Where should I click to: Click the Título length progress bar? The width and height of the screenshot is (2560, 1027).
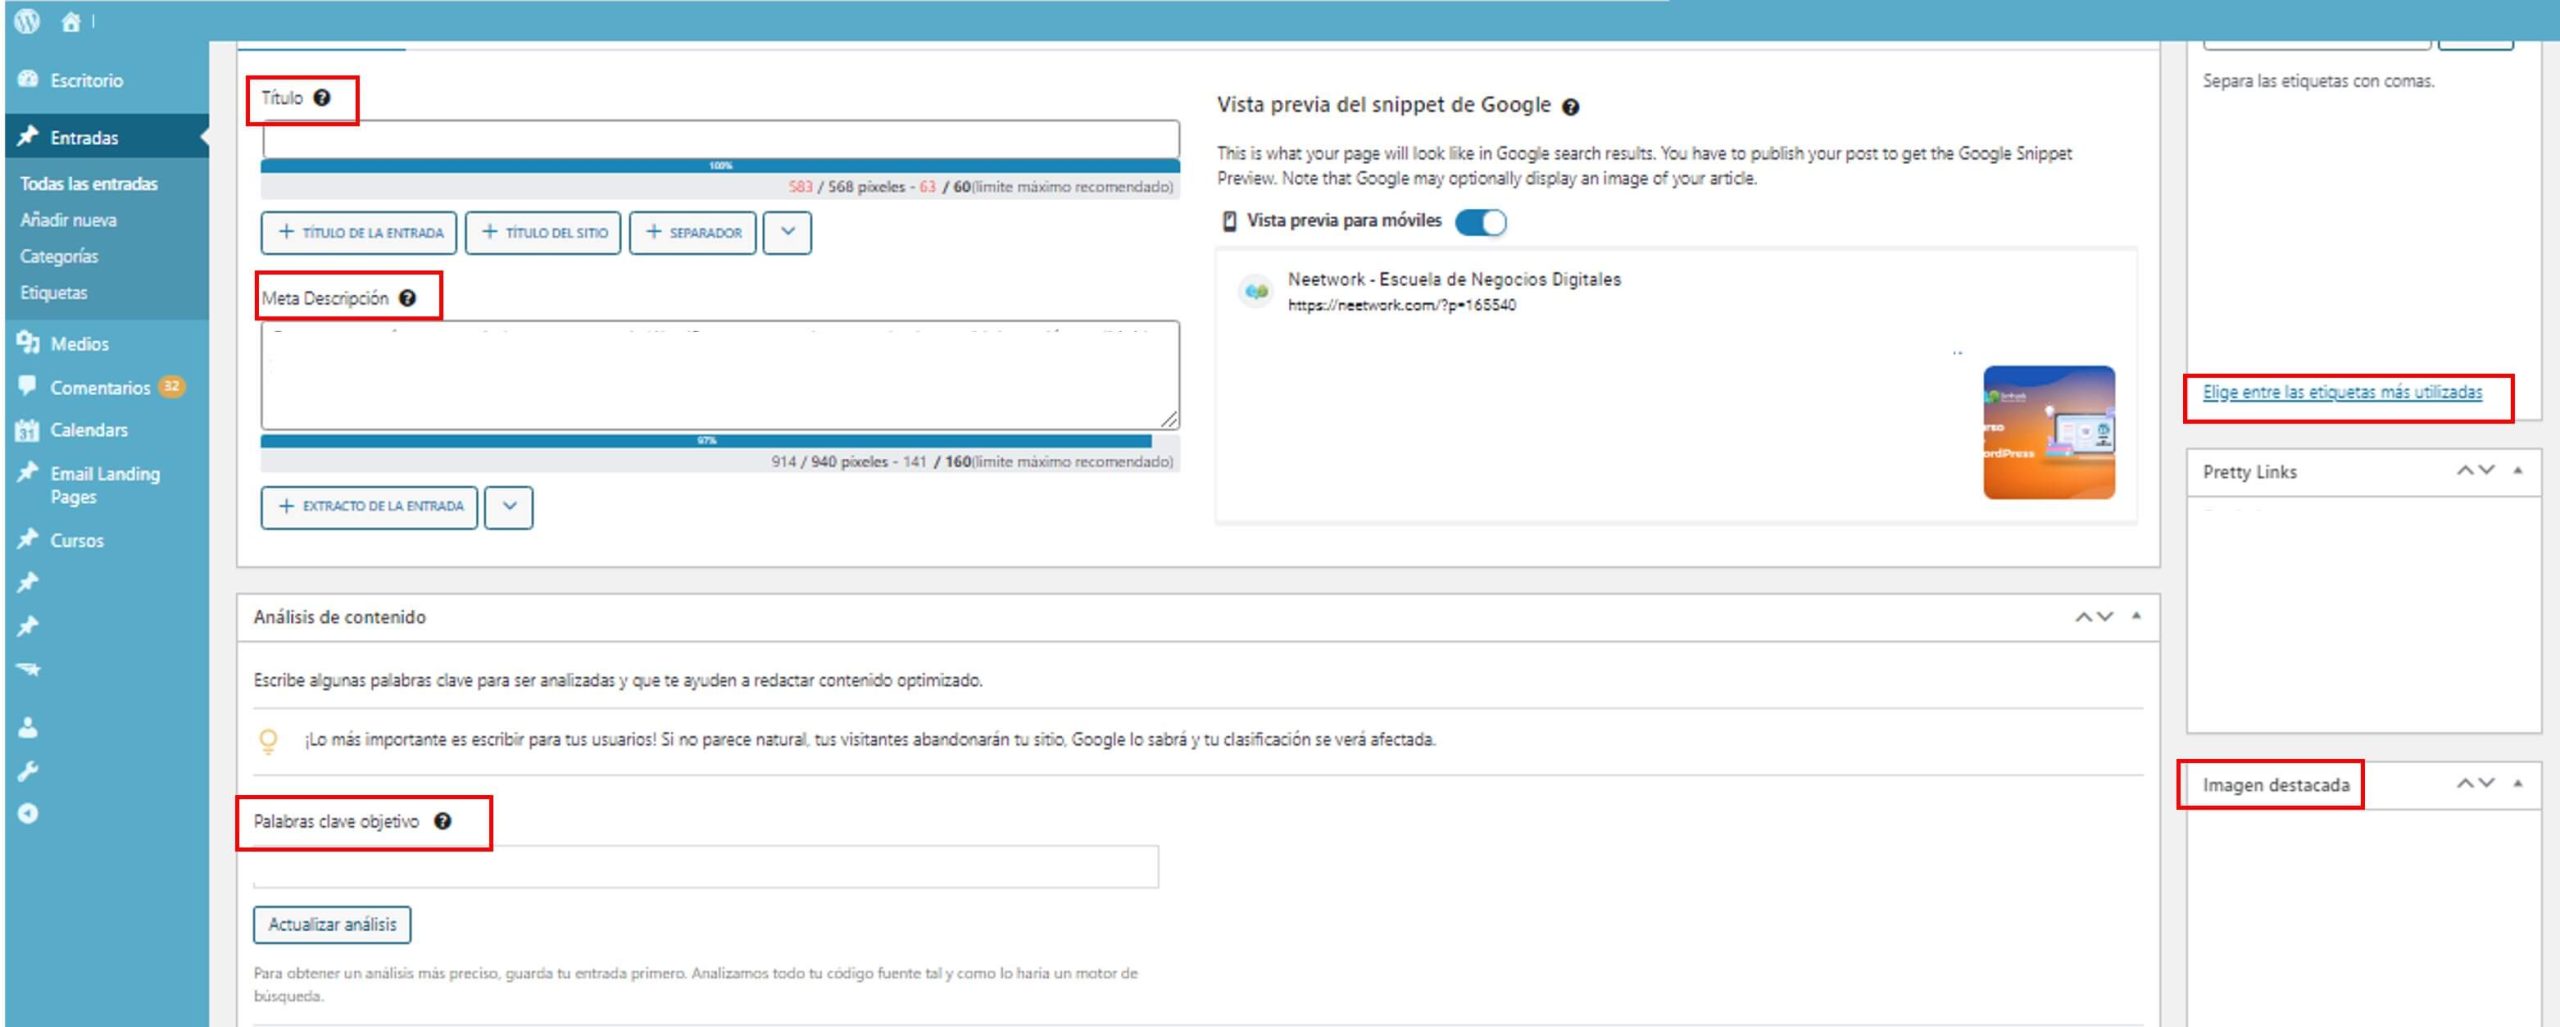[x=720, y=166]
